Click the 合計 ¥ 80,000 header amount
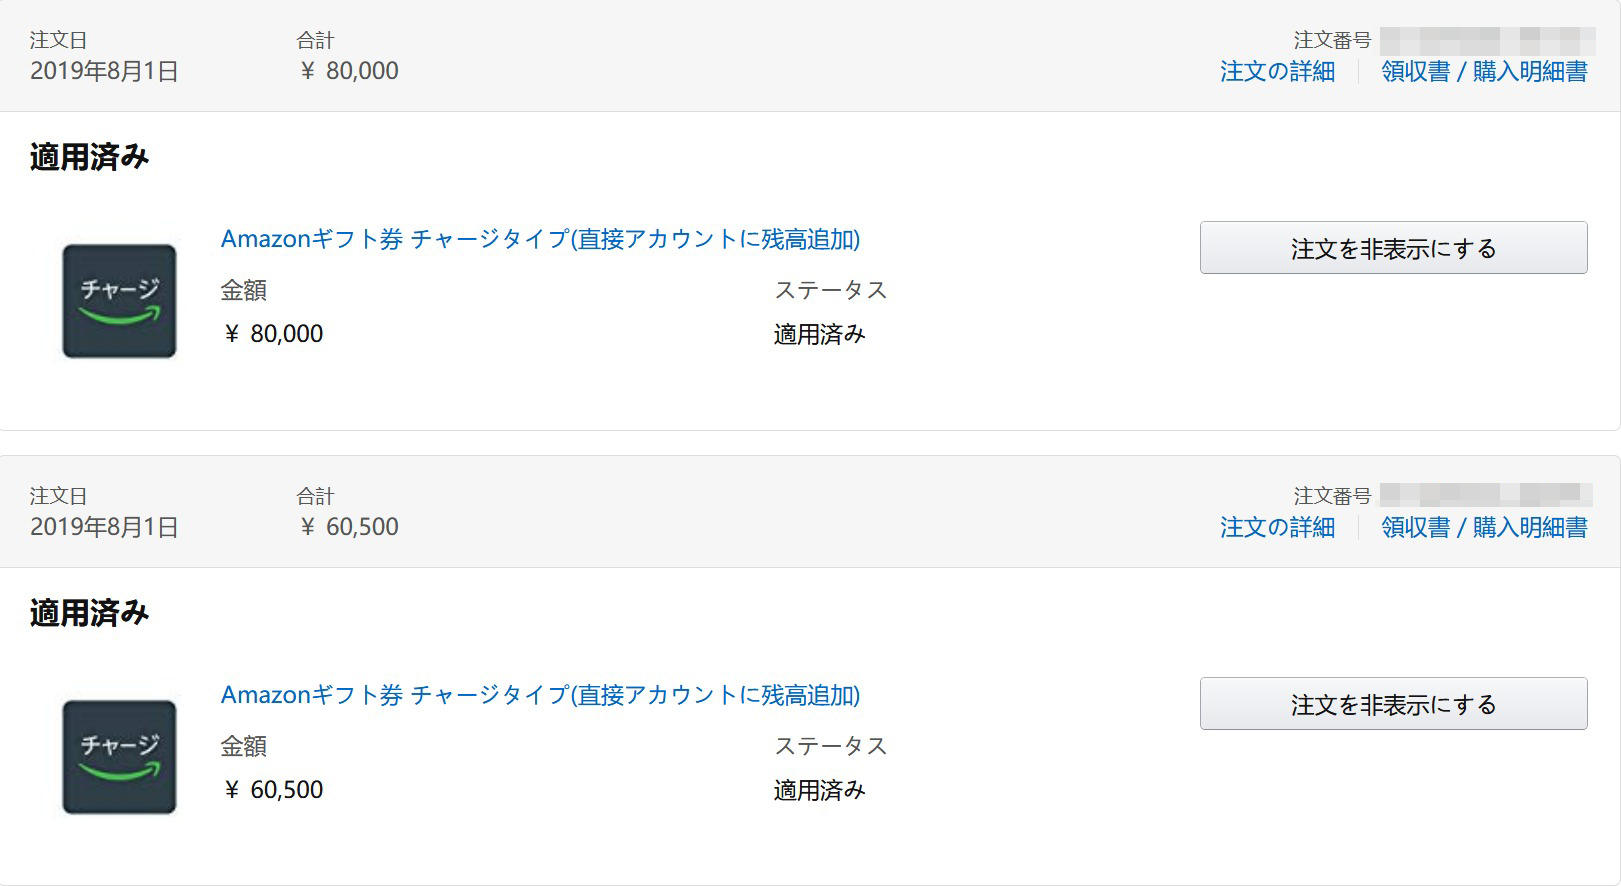 coord(348,71)
